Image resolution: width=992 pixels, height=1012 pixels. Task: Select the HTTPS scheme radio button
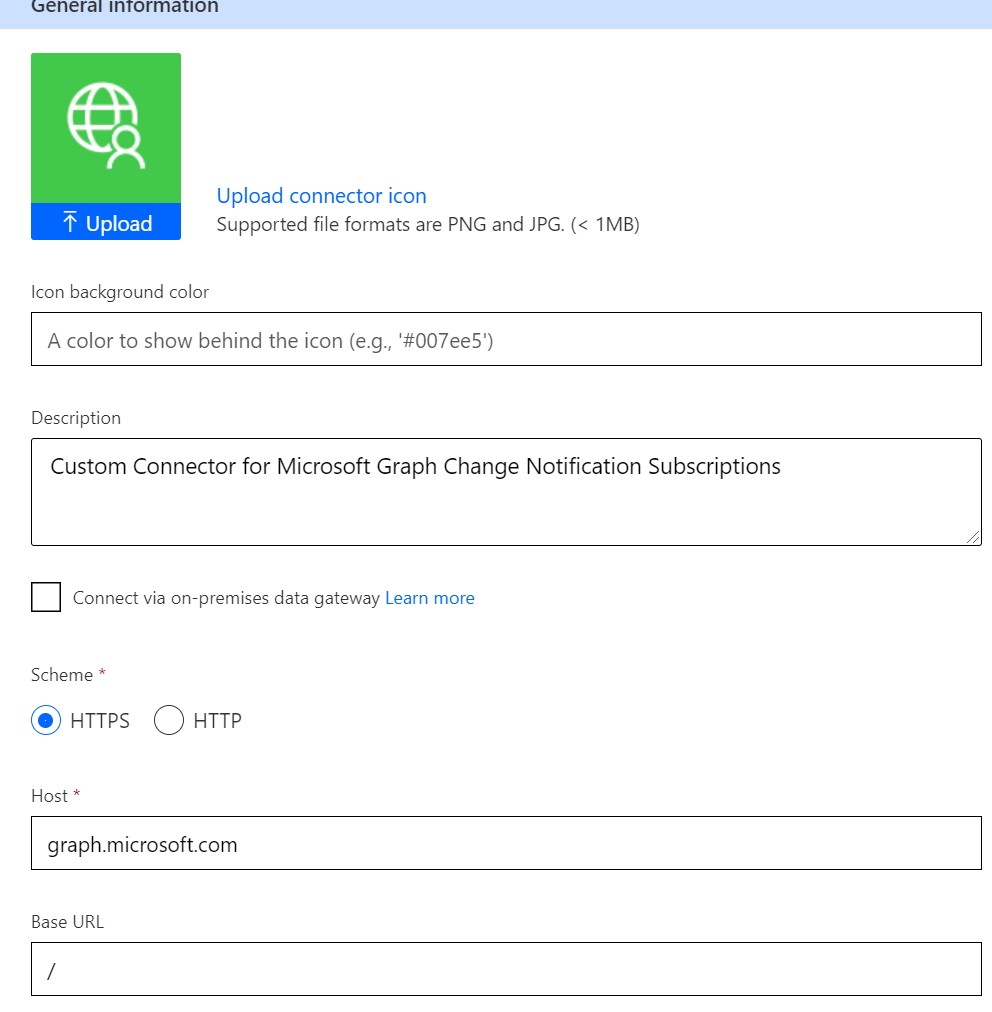[46, 720]
